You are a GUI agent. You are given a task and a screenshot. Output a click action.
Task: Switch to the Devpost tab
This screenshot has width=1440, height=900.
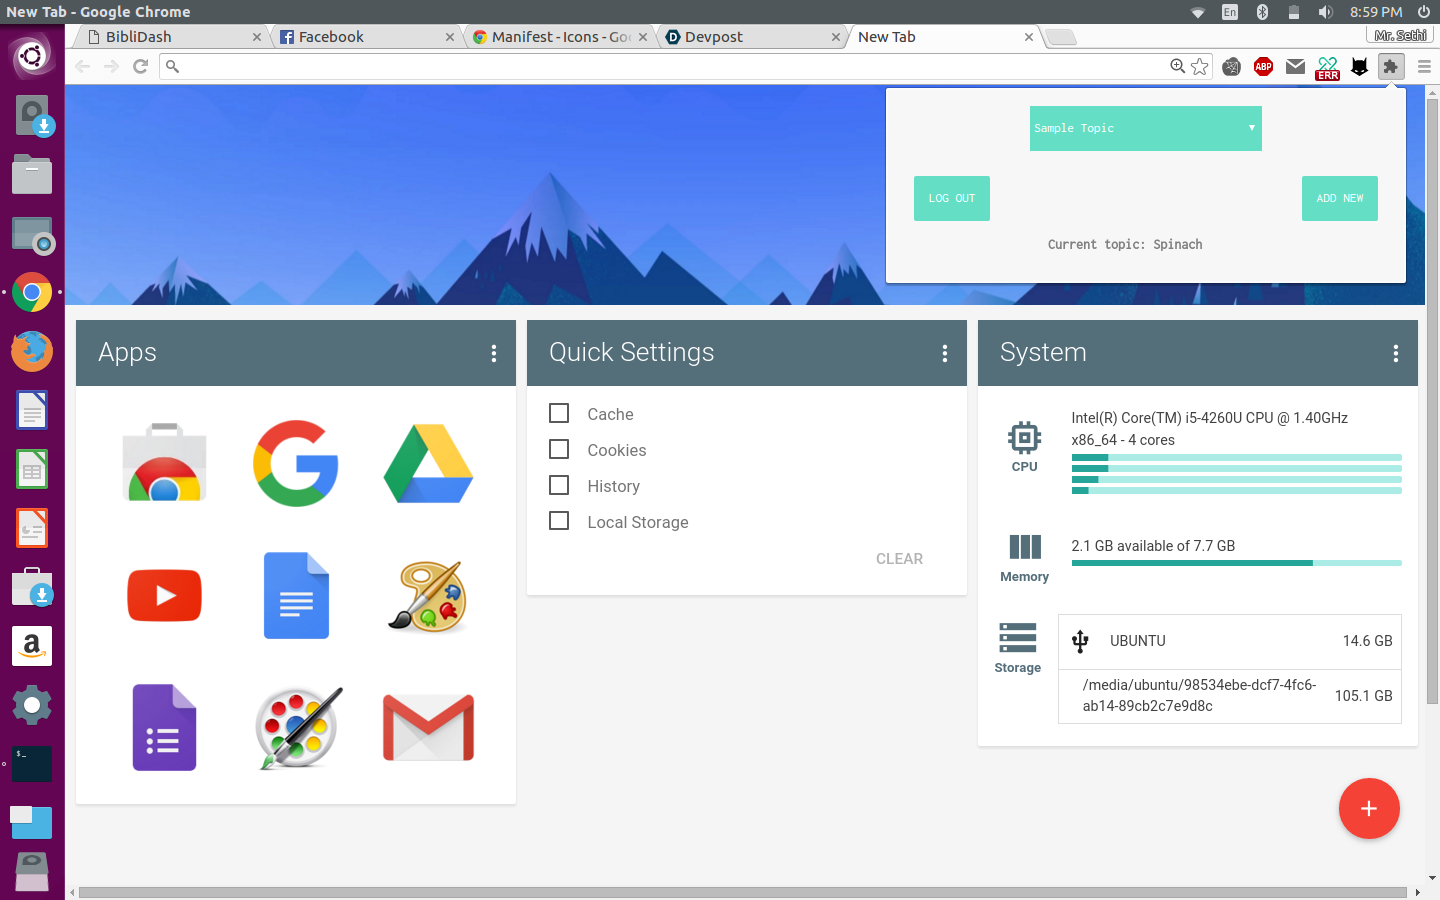pos(752,37)
